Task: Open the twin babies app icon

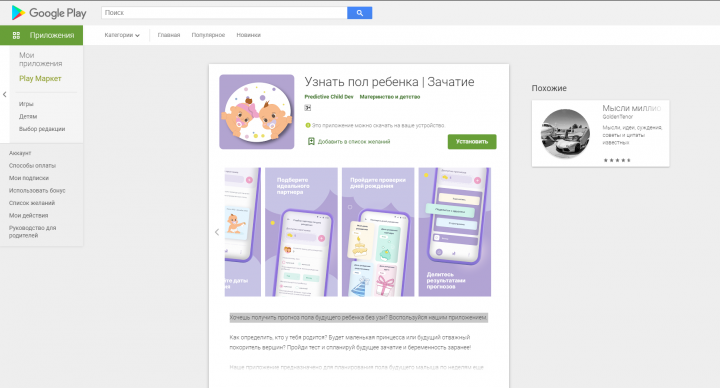Action: click(x=257, y=112)
